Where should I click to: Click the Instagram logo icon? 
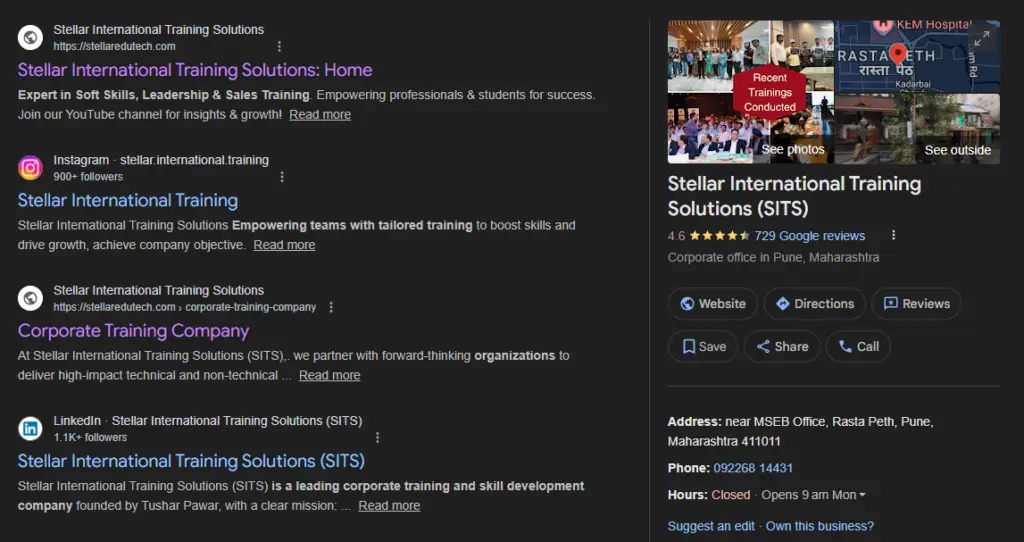pyautogui.click(x=31, y=168)
